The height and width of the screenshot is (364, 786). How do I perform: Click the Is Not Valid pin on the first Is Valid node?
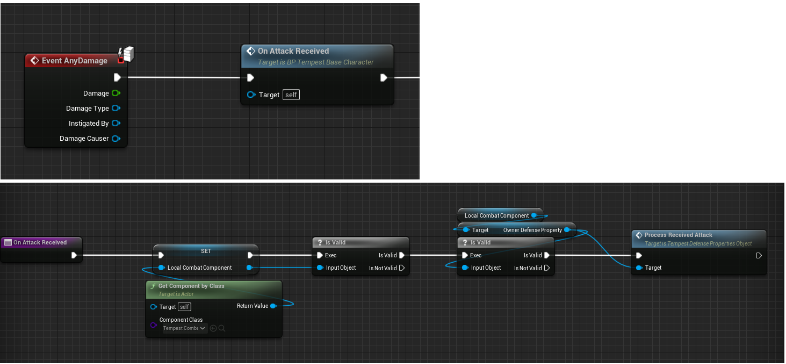(402, 268)
